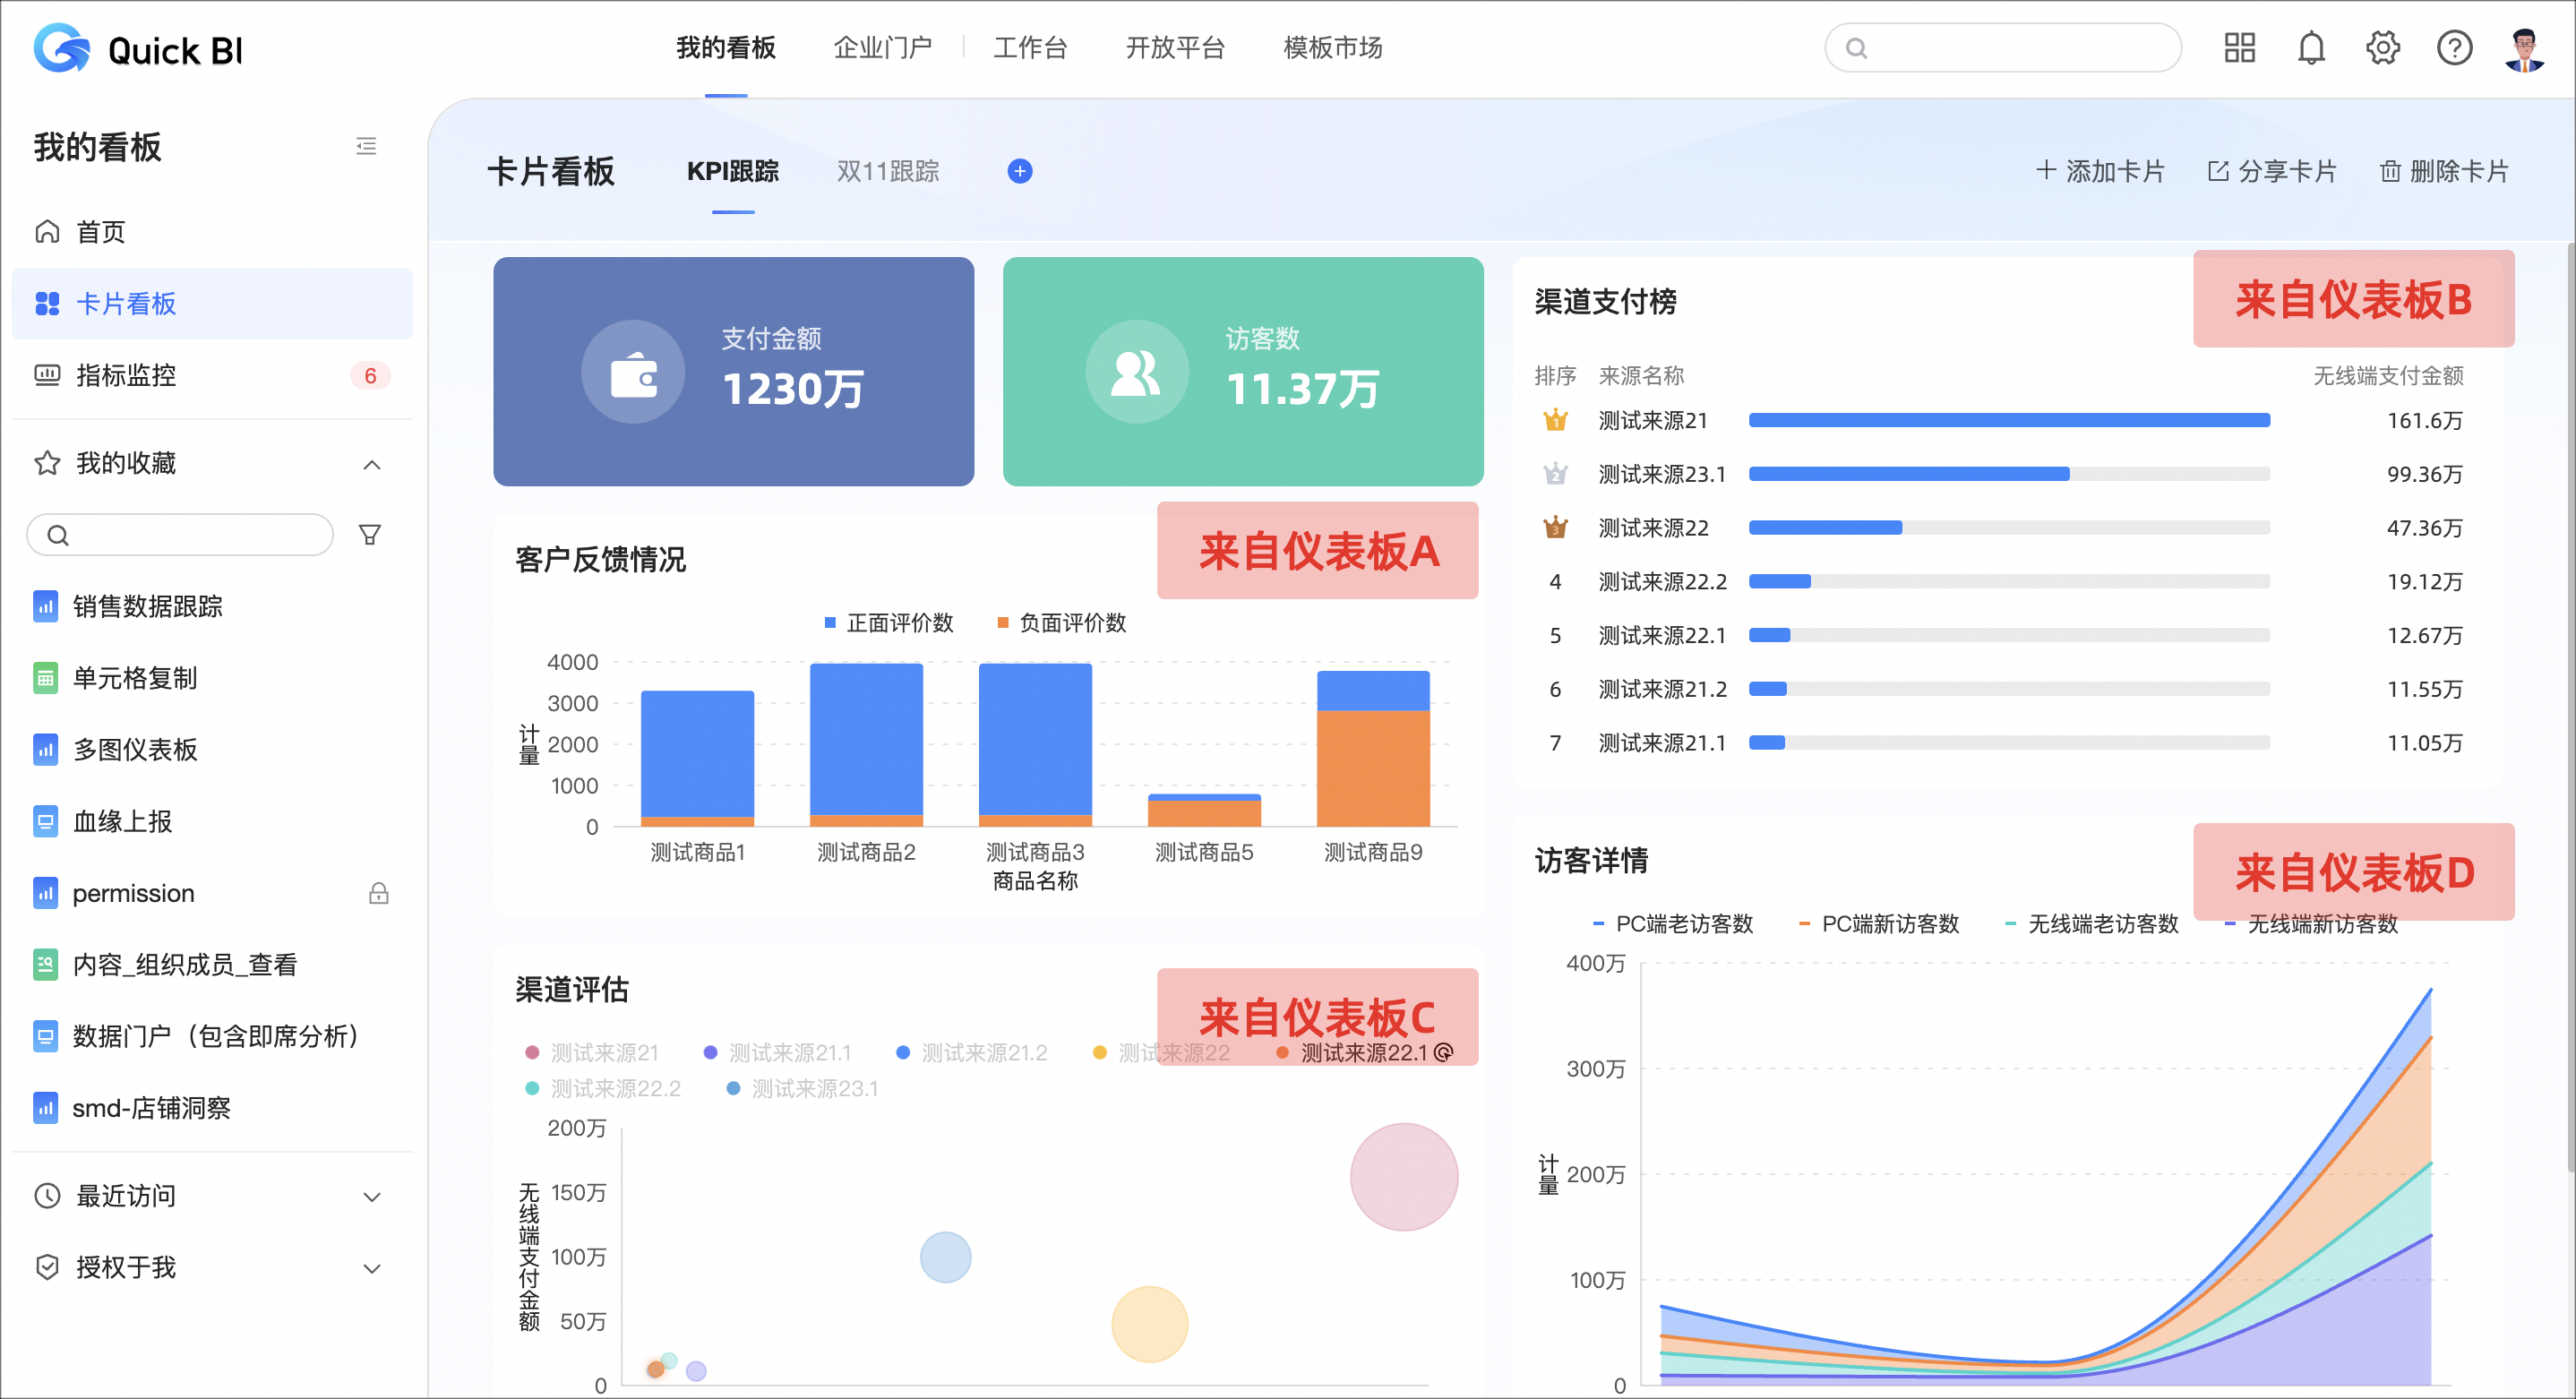Click the top search box
The image size is (2576, 1399).
tap(2003, 47)
